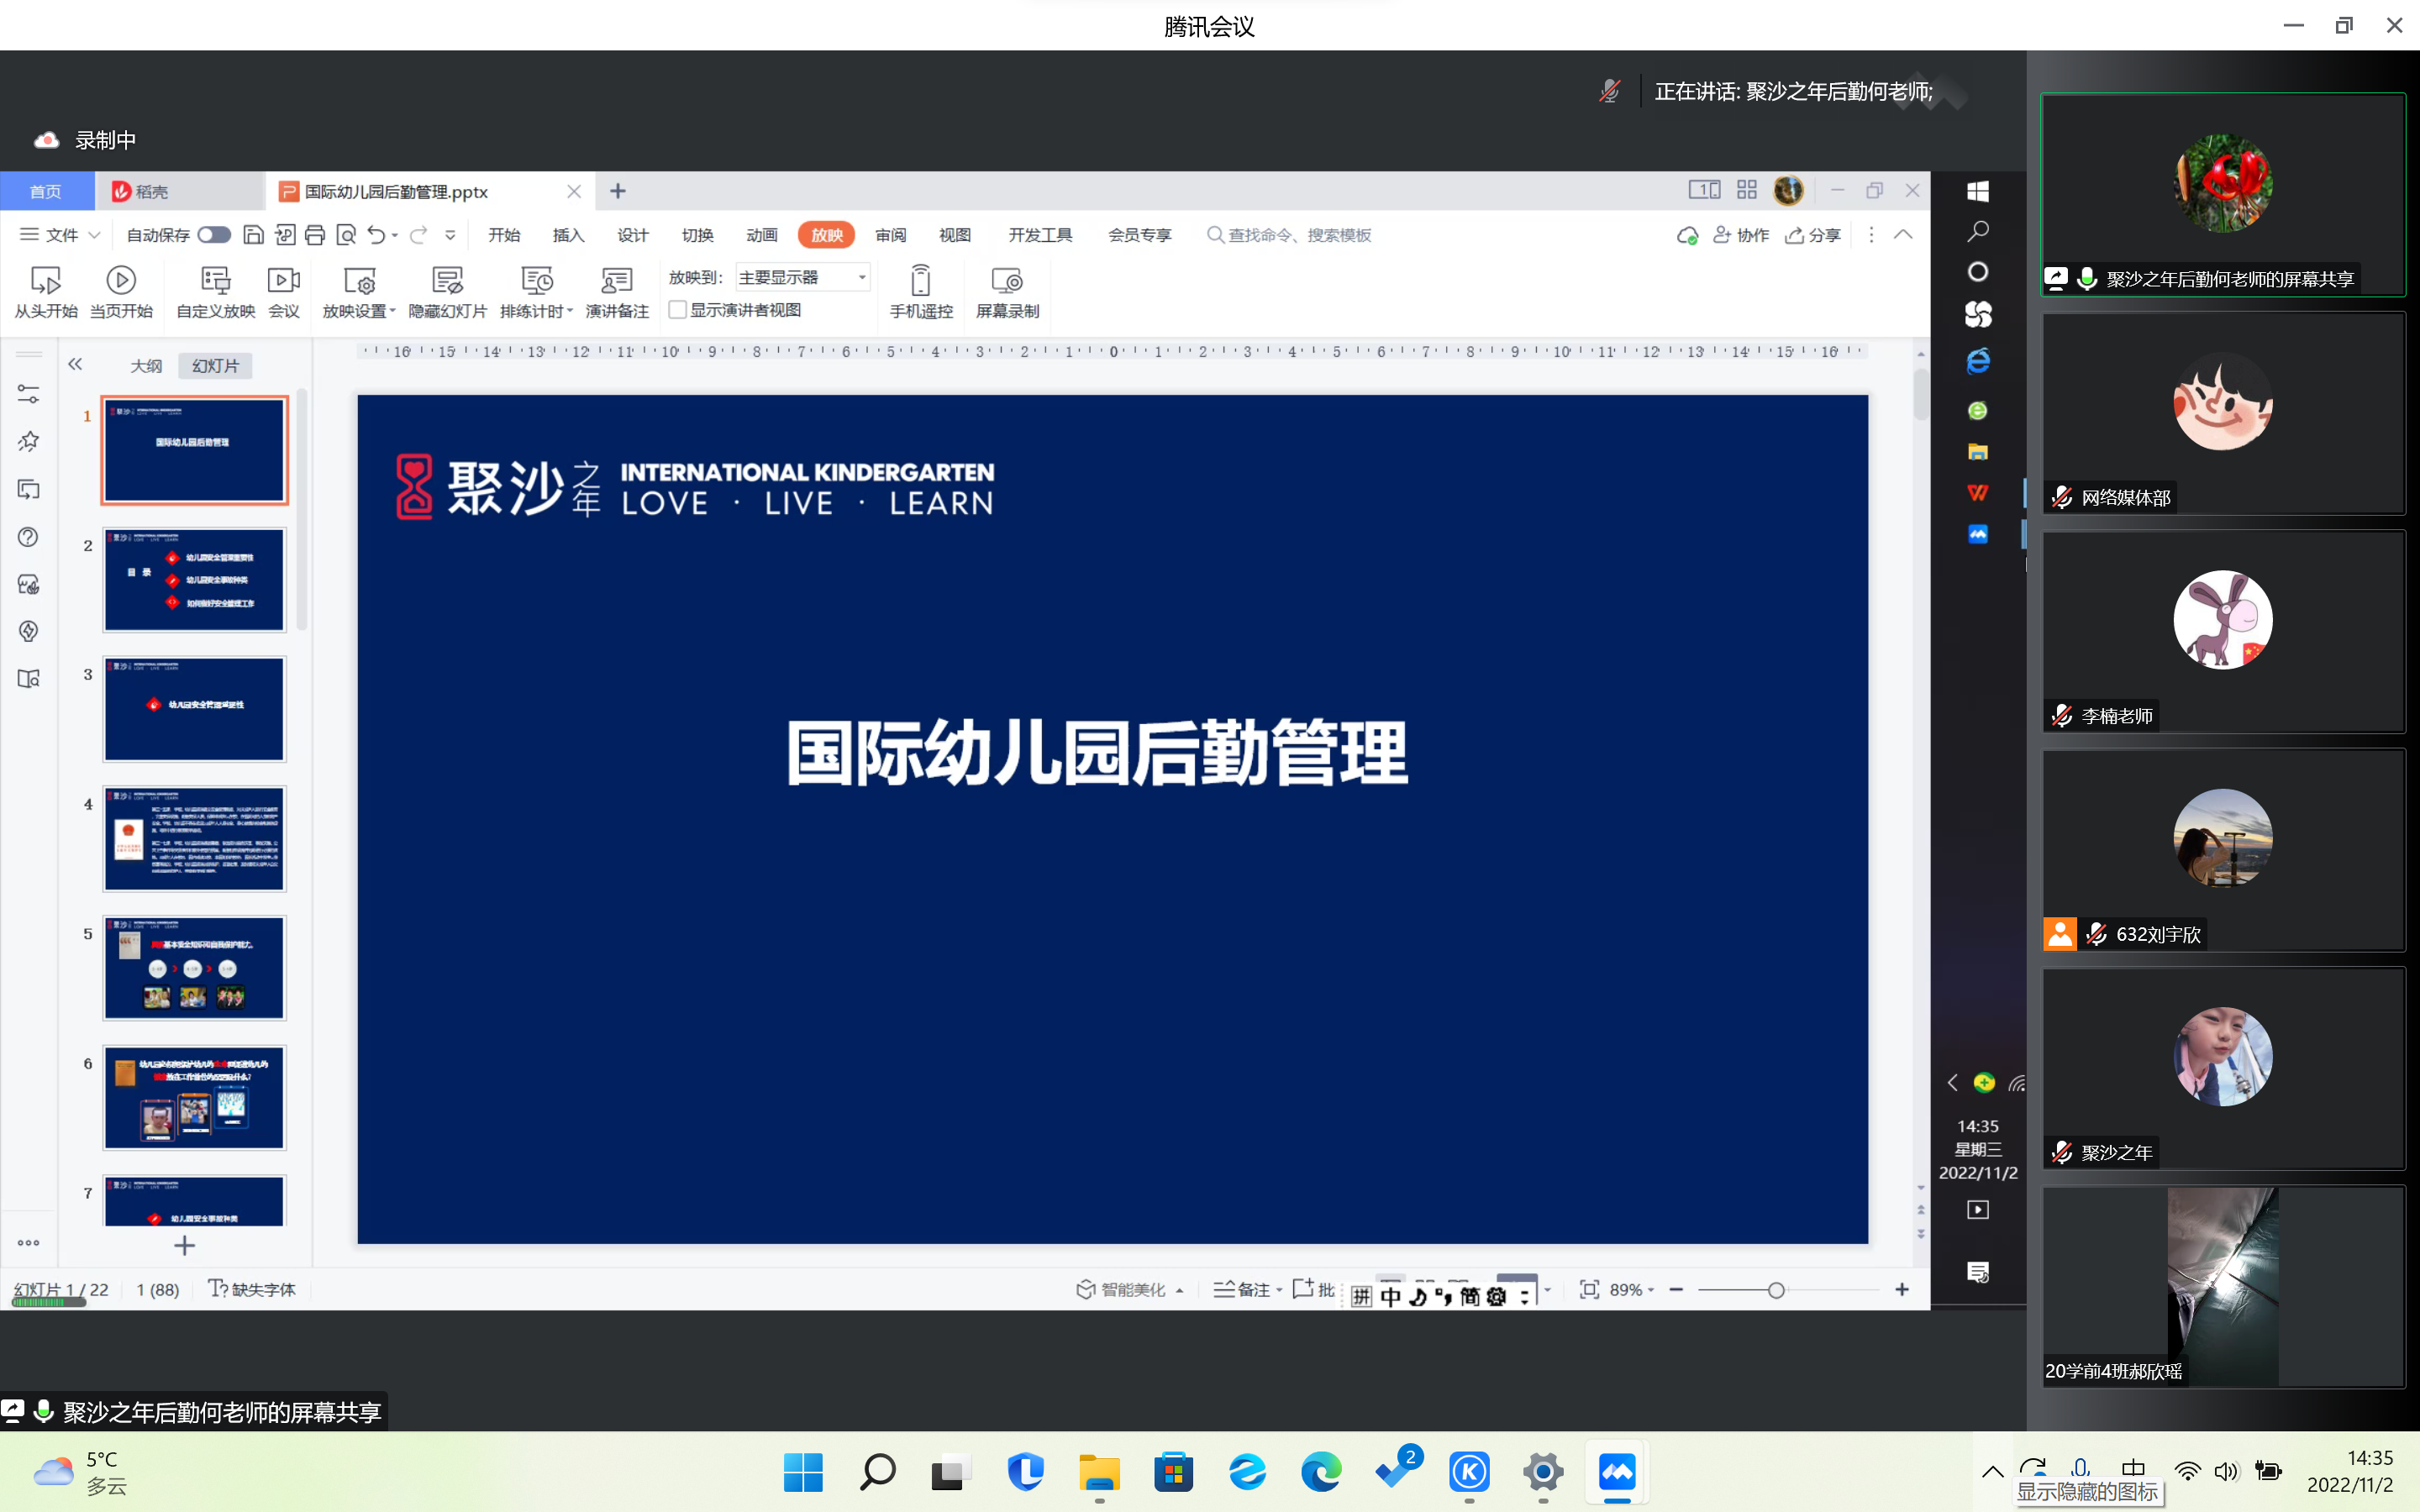
Task: Open 演讲备注 speaker notes tool
Action: (616, 281)
